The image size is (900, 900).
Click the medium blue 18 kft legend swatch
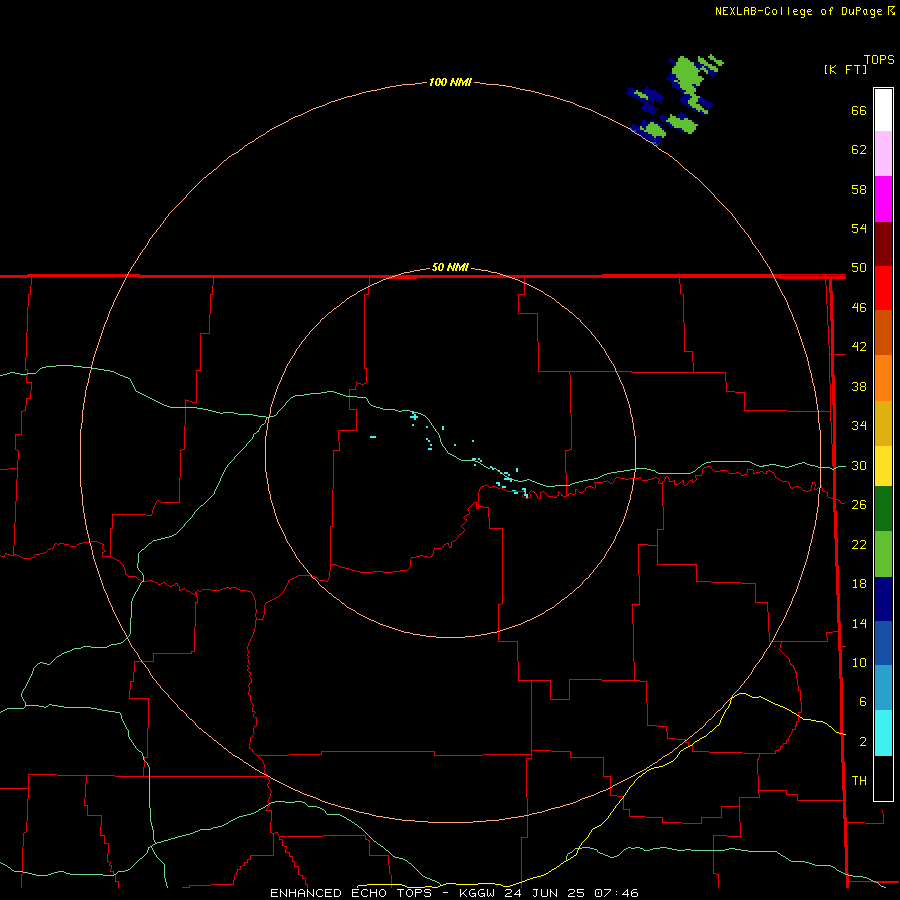(883, 643)
